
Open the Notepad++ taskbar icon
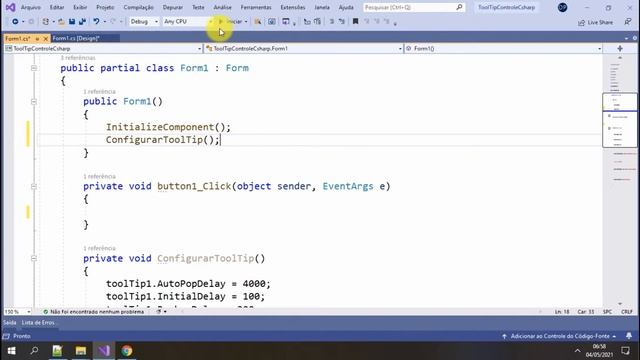(58, 351)
